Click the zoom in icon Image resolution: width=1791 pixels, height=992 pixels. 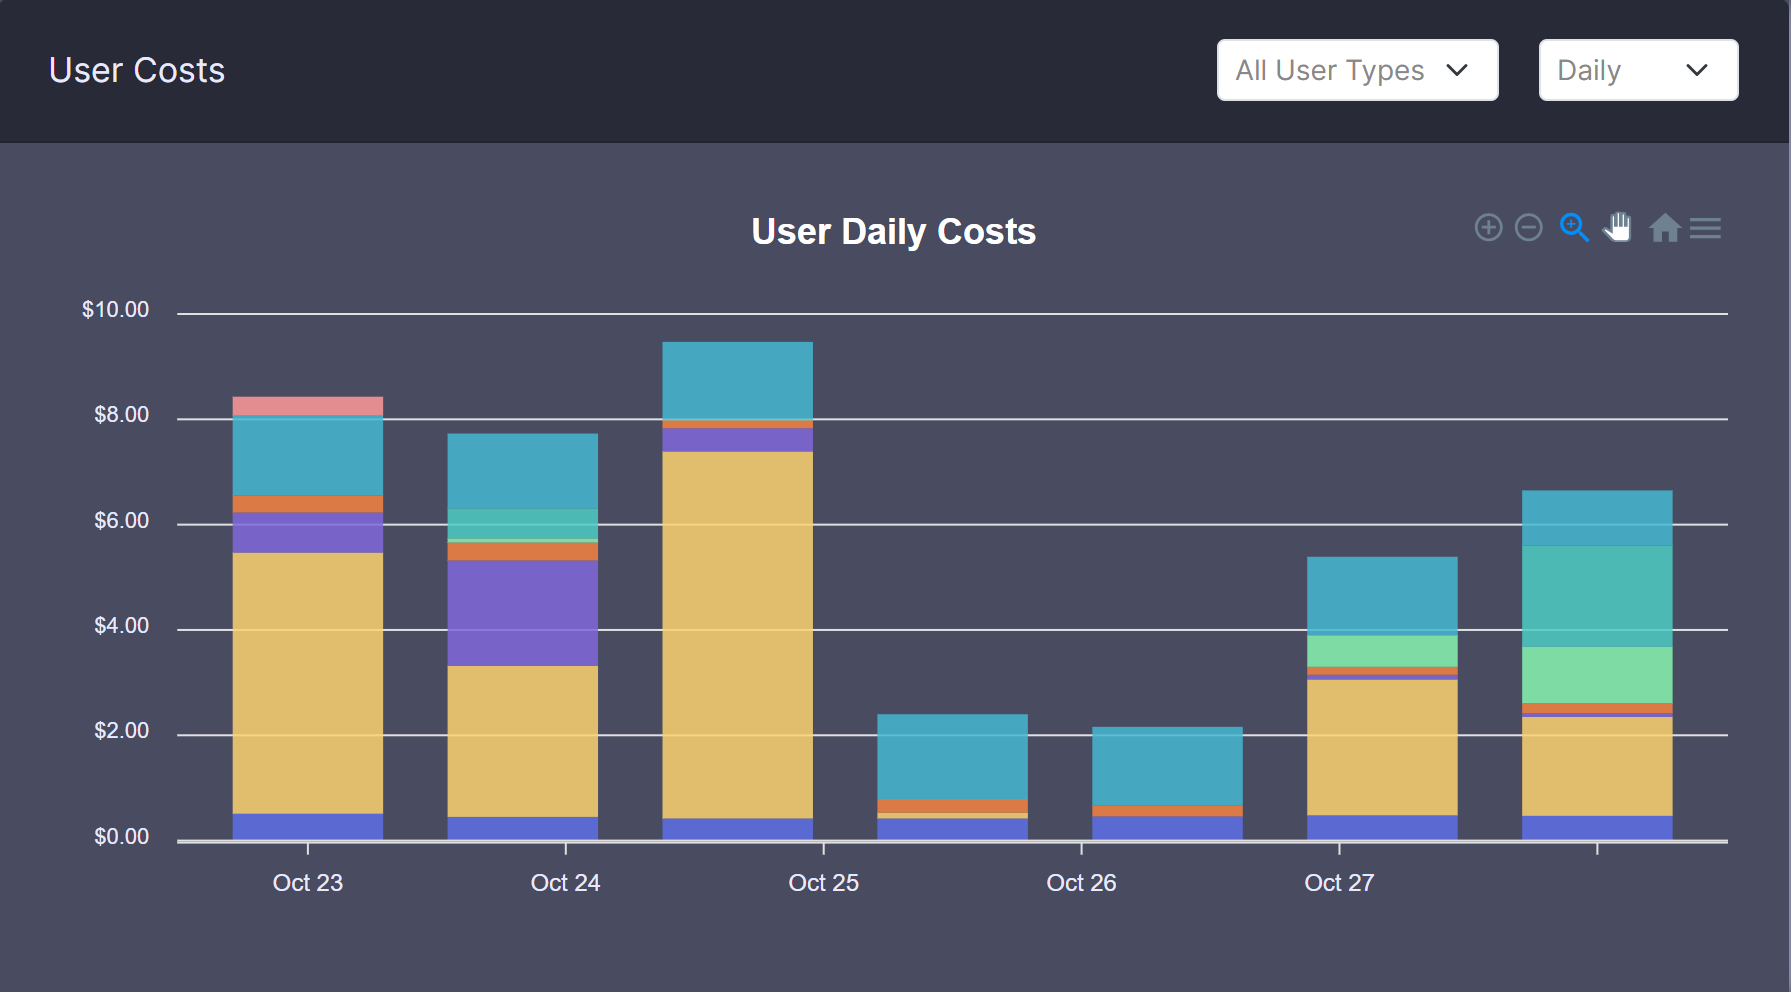point(1488,228)
